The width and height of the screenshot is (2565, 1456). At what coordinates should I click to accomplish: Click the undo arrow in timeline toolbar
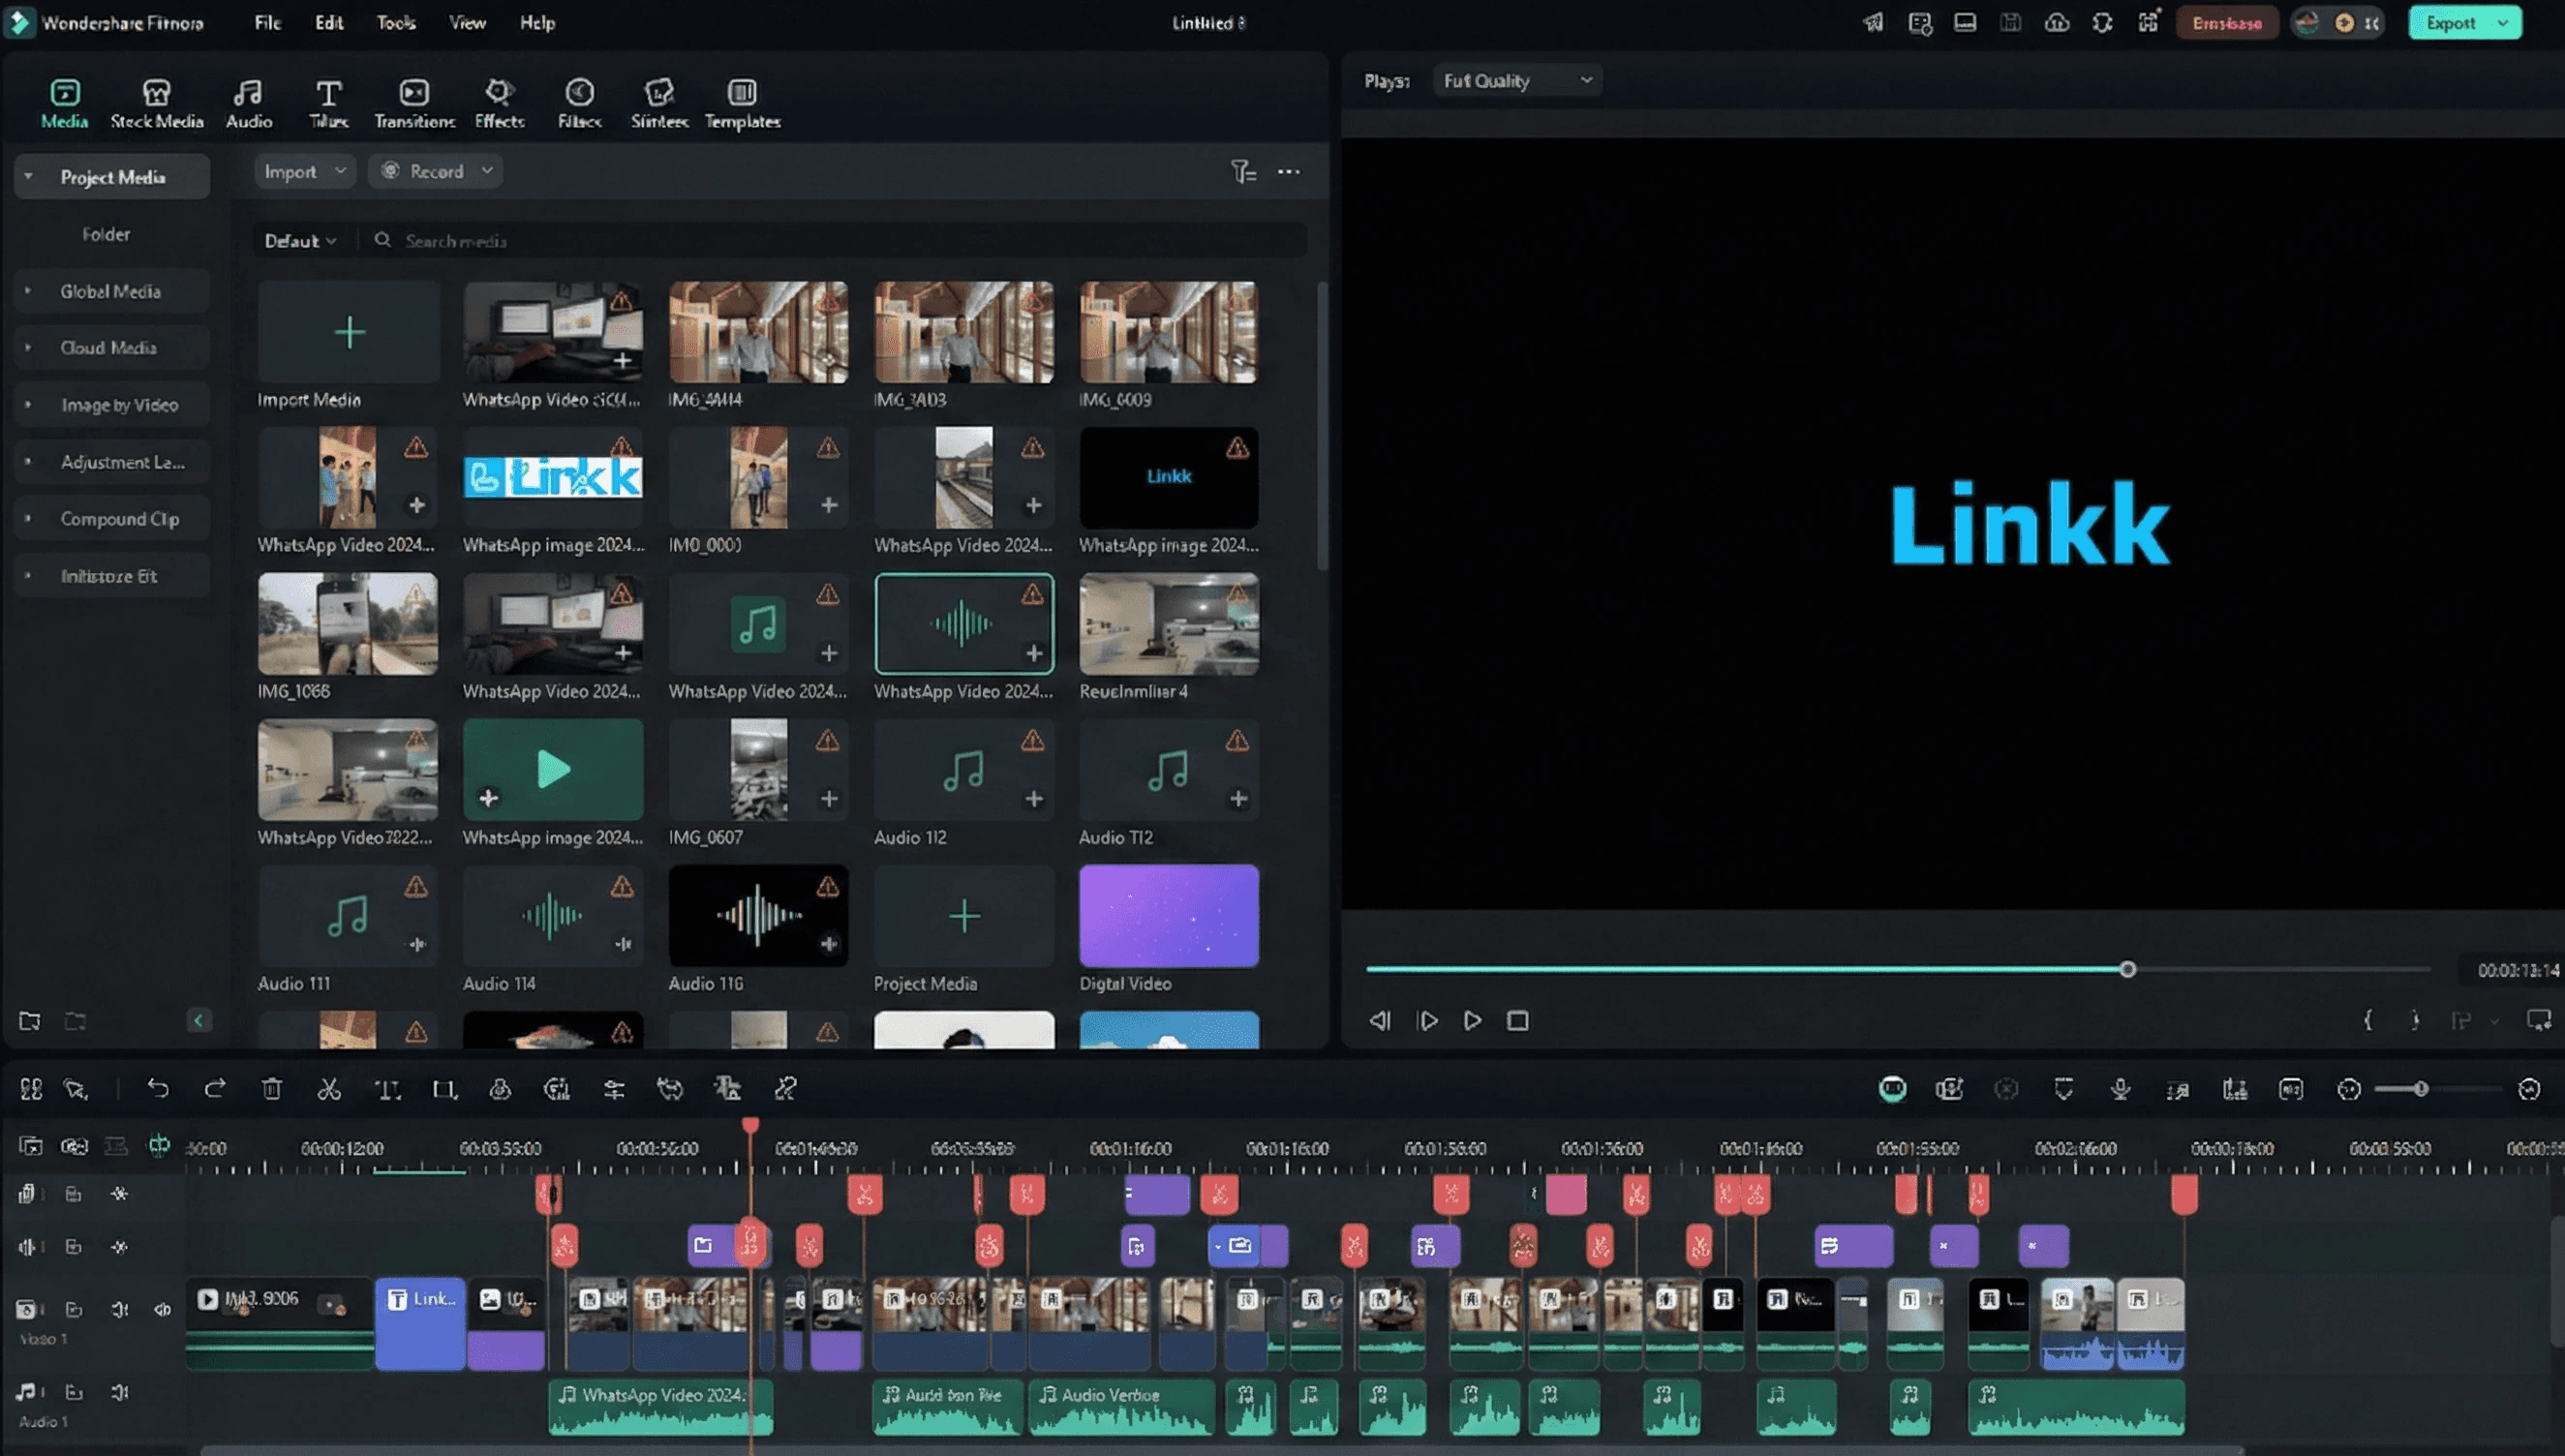coord(158,1089)
